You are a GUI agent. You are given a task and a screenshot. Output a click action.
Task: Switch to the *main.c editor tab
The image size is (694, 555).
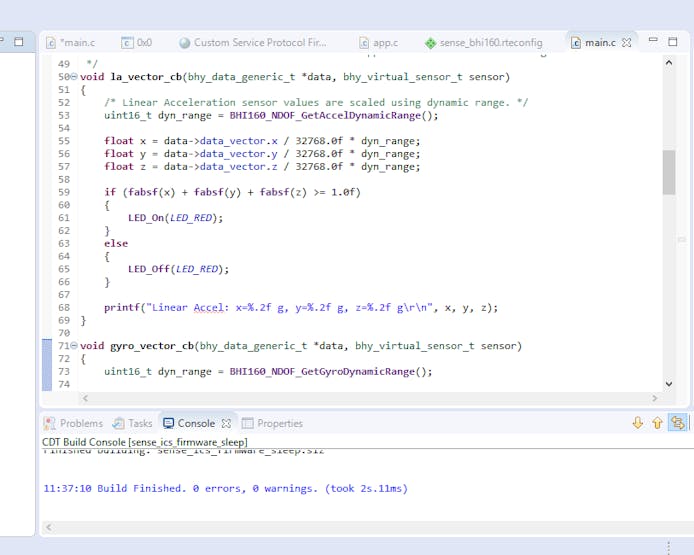pyautogui.click(x=76, y=43)
